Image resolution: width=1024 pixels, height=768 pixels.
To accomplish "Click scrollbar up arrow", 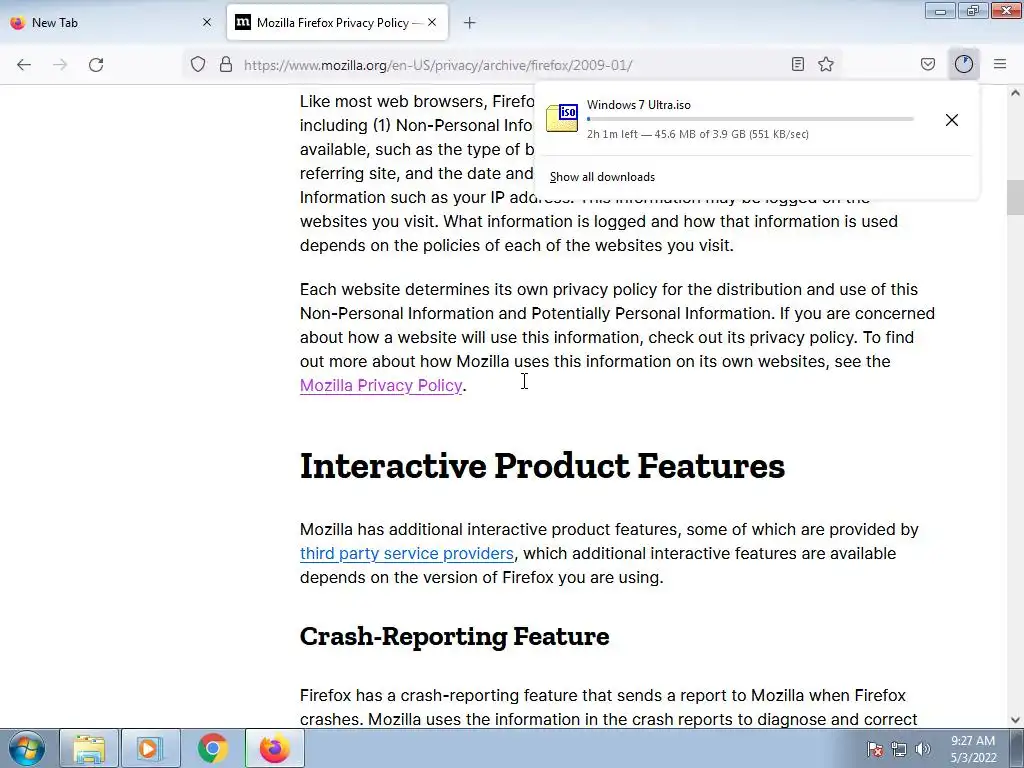I will click(1015, 93).
